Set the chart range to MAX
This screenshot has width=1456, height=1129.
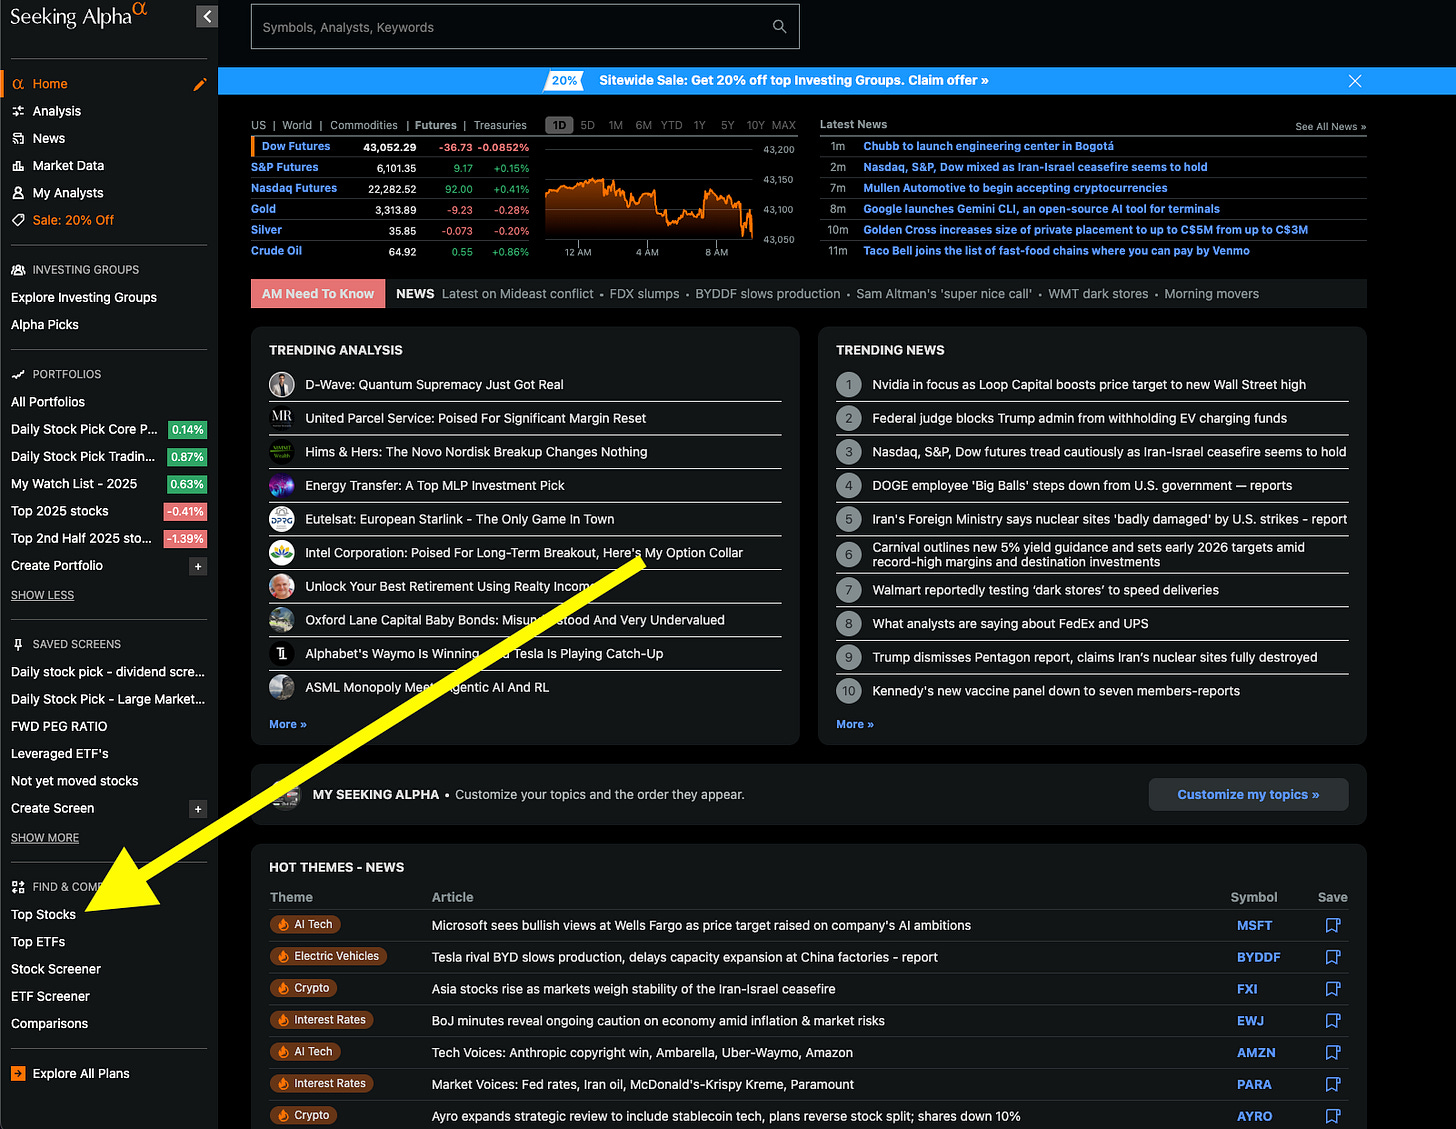(x=784, y=126)
